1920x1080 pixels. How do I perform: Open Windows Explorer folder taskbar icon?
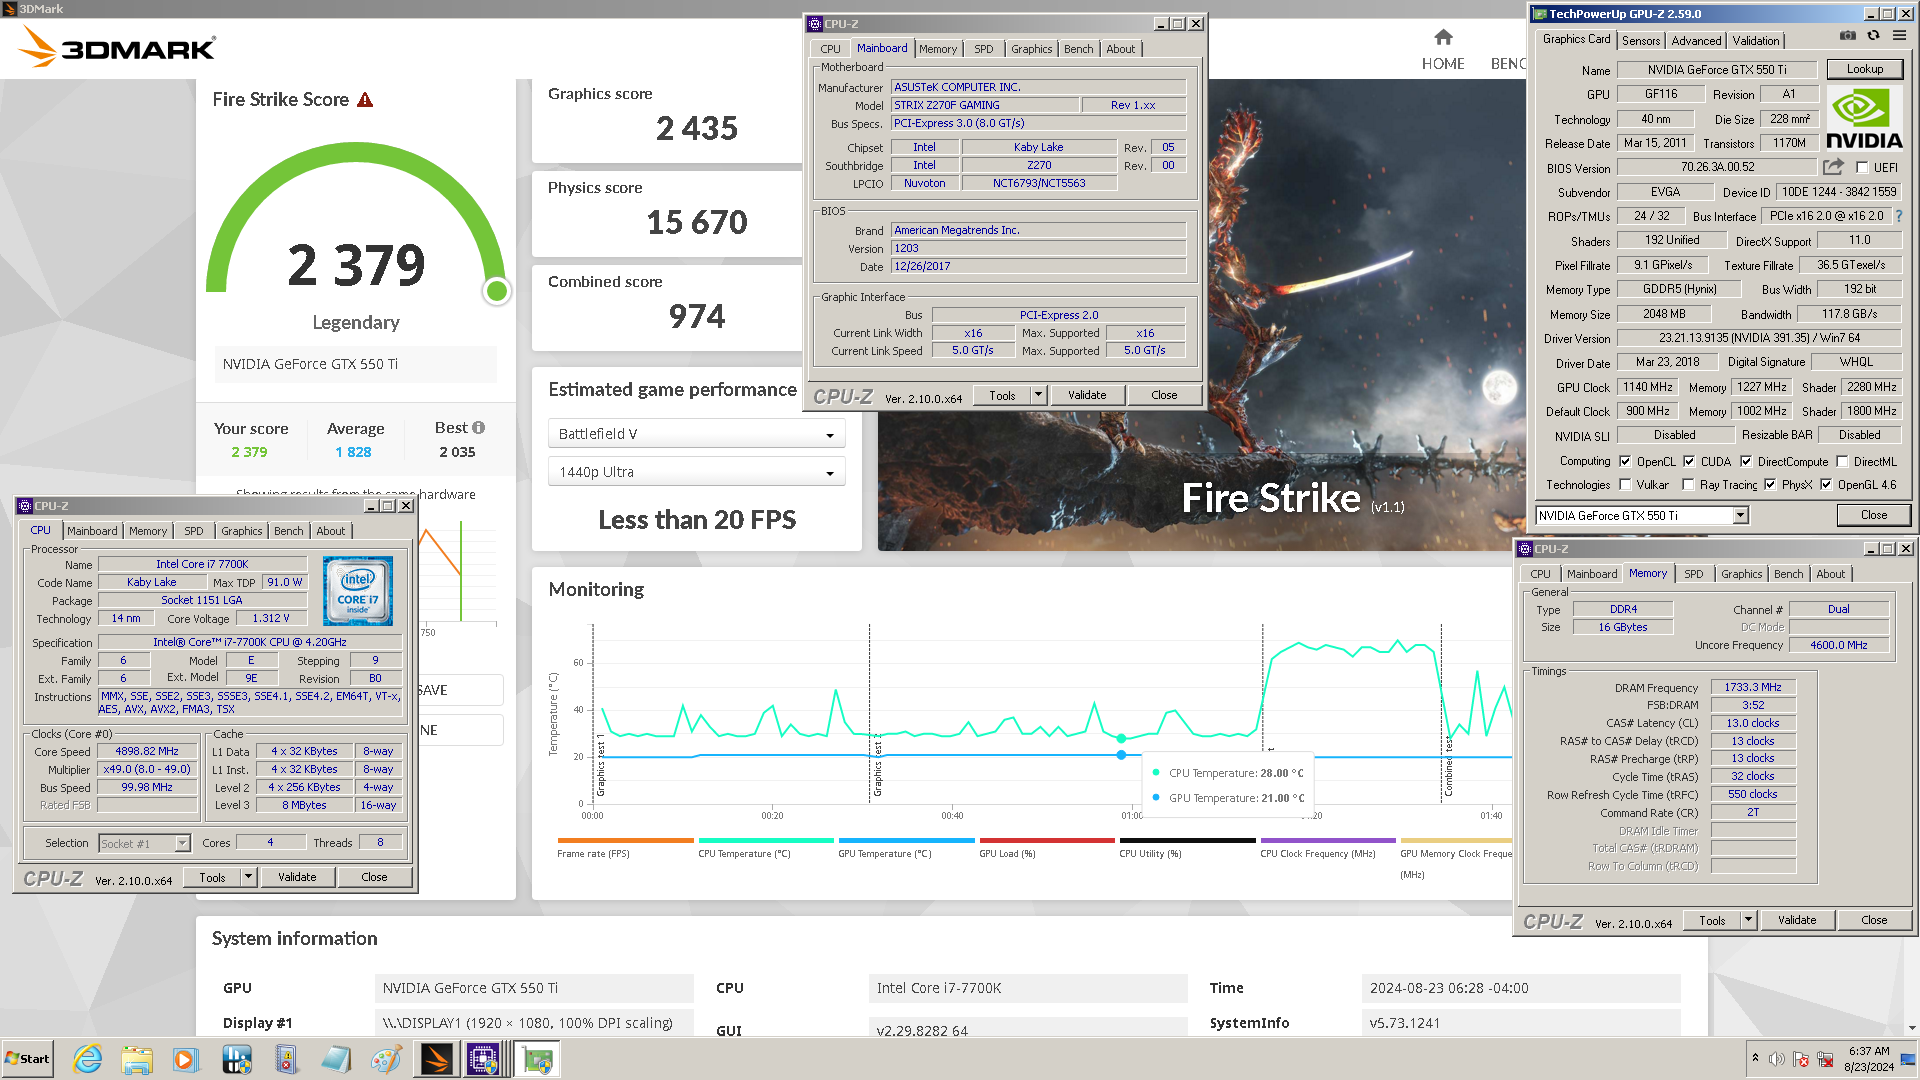(x=137, y=1059)
